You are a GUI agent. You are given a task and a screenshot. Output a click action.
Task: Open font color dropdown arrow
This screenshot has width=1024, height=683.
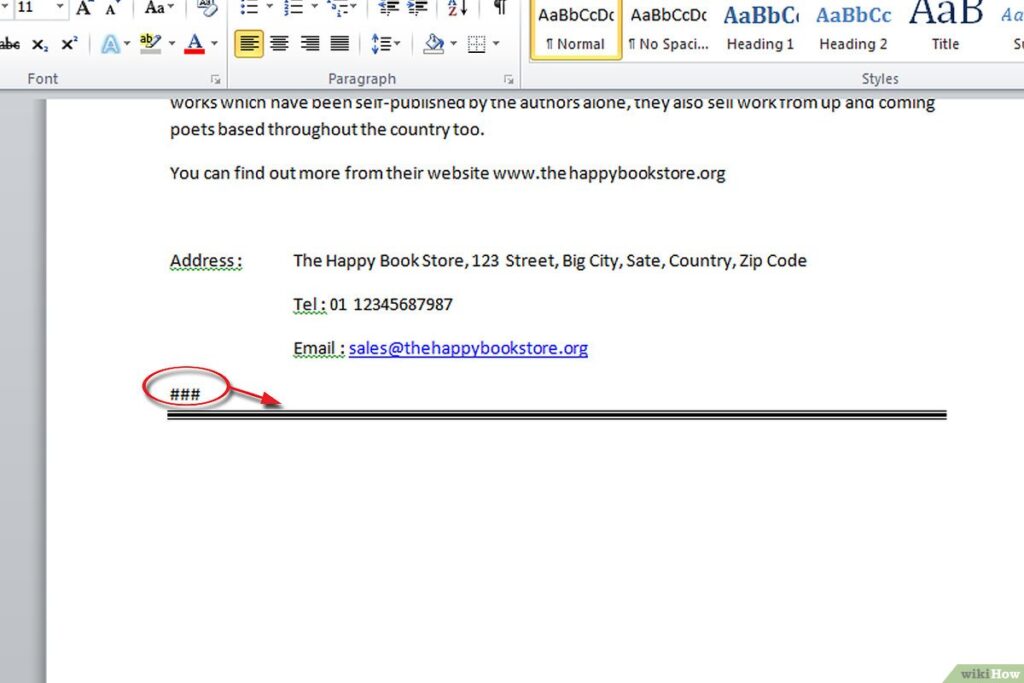[214, 44]
